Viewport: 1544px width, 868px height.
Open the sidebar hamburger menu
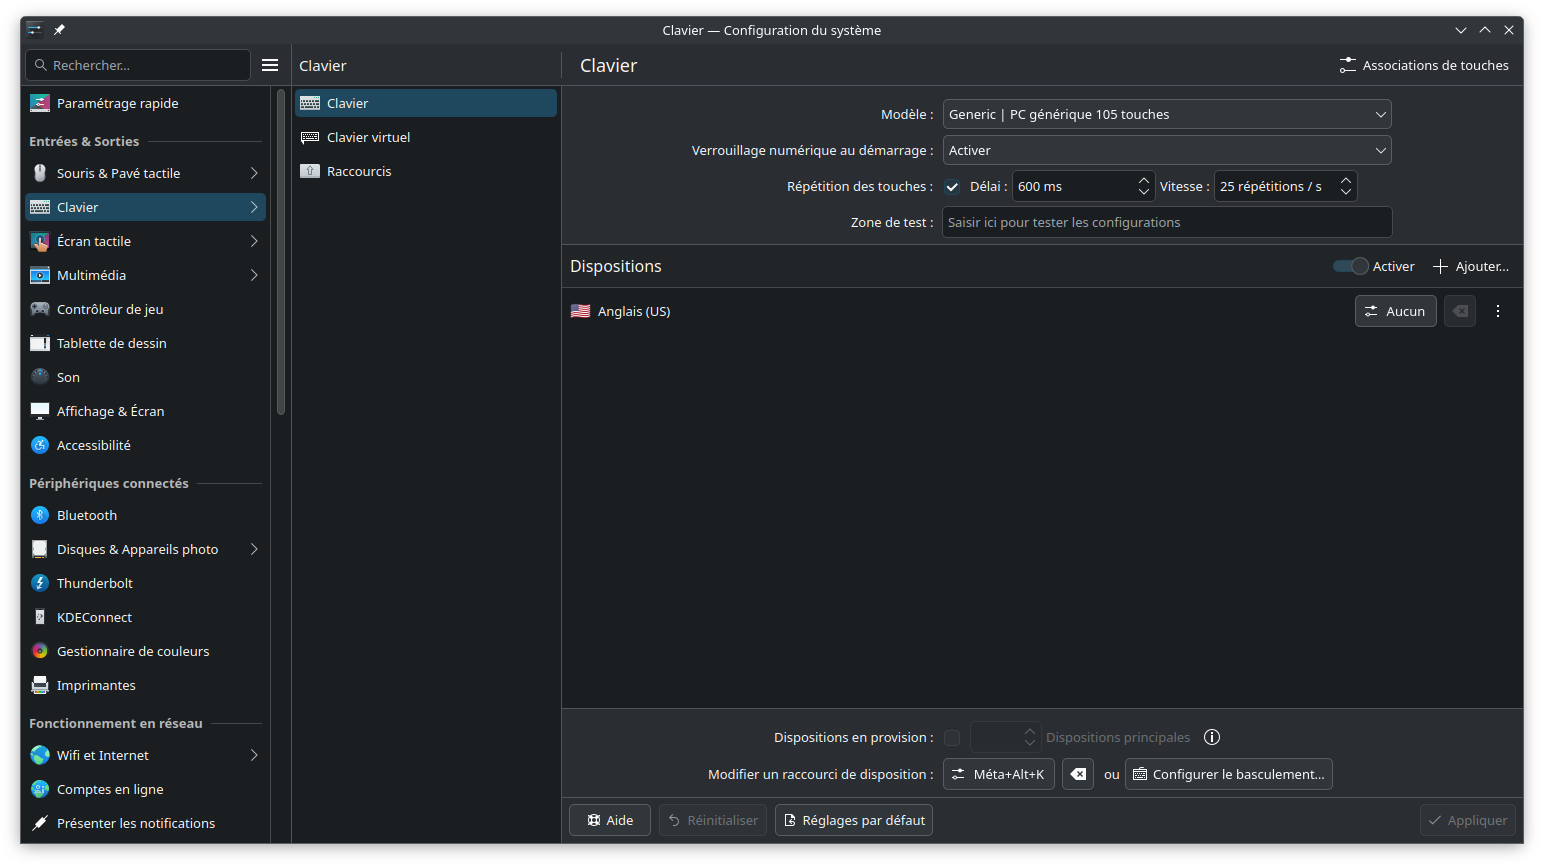[x=270, y=65]
